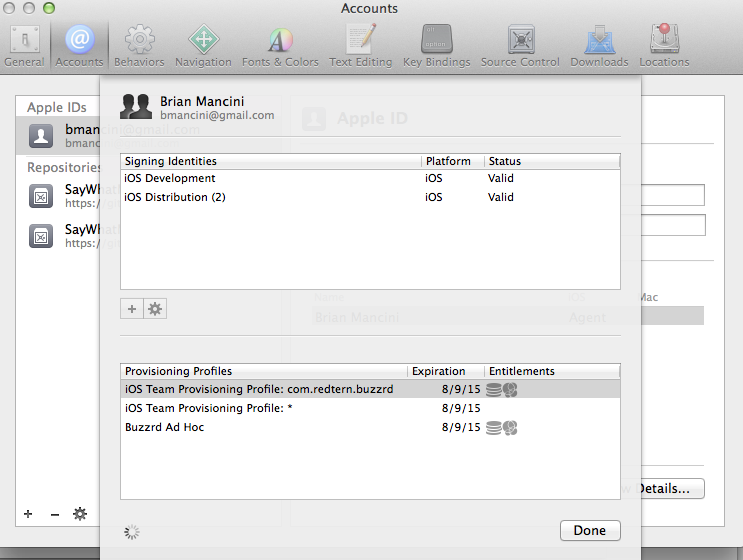Click the upper text field behind the sheet
Image resolution: width=743 pixels, height=560 pixels.
(673, 195)
